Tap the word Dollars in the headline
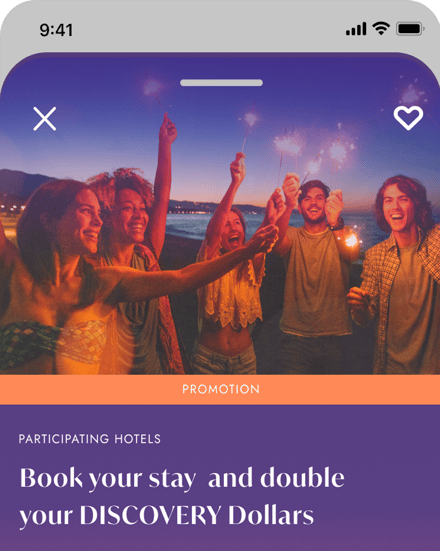The width and height of the screenshot is (440, 551). (x=271, y=515)
